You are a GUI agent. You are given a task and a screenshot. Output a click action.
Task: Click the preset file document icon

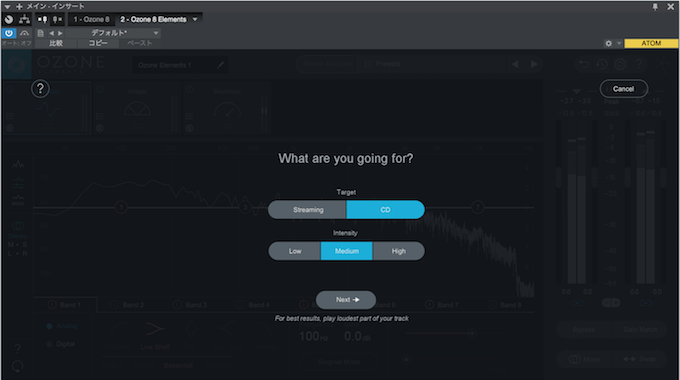40,33
